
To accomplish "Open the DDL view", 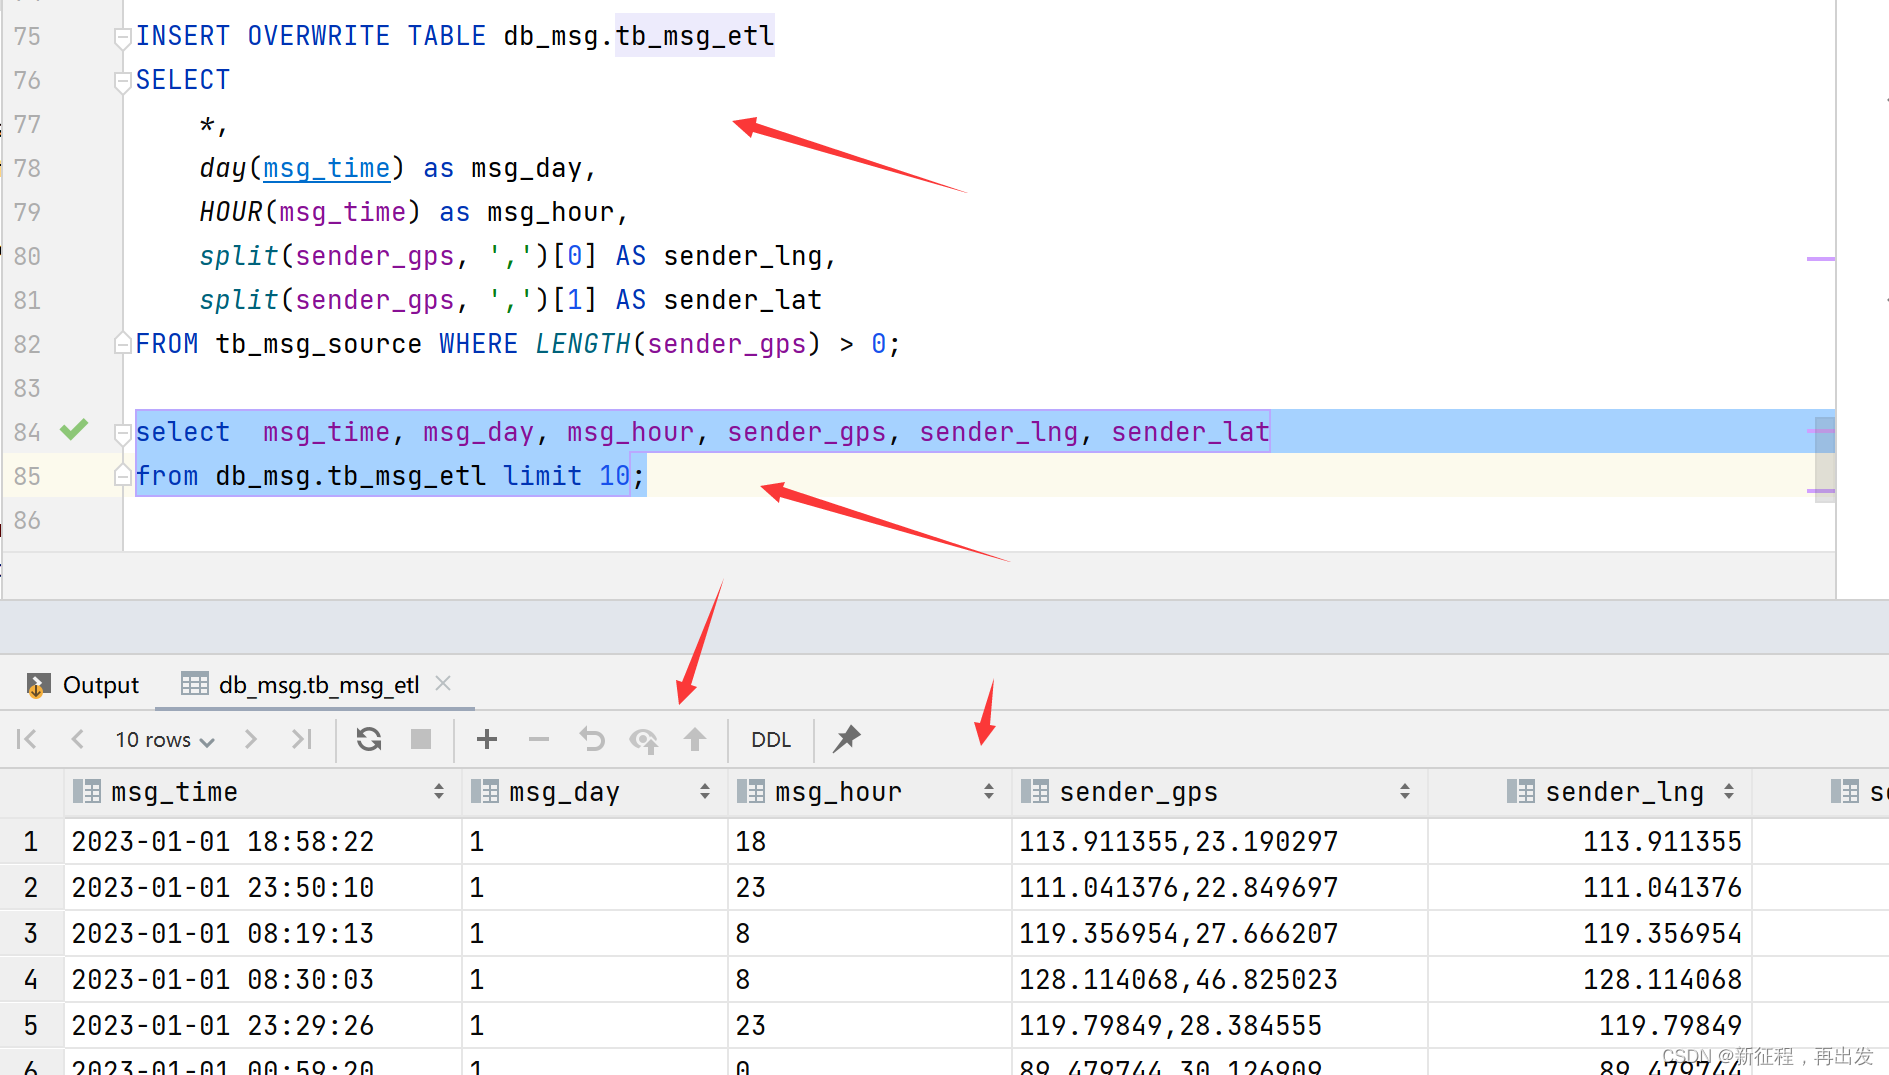I will pos(771,739).
